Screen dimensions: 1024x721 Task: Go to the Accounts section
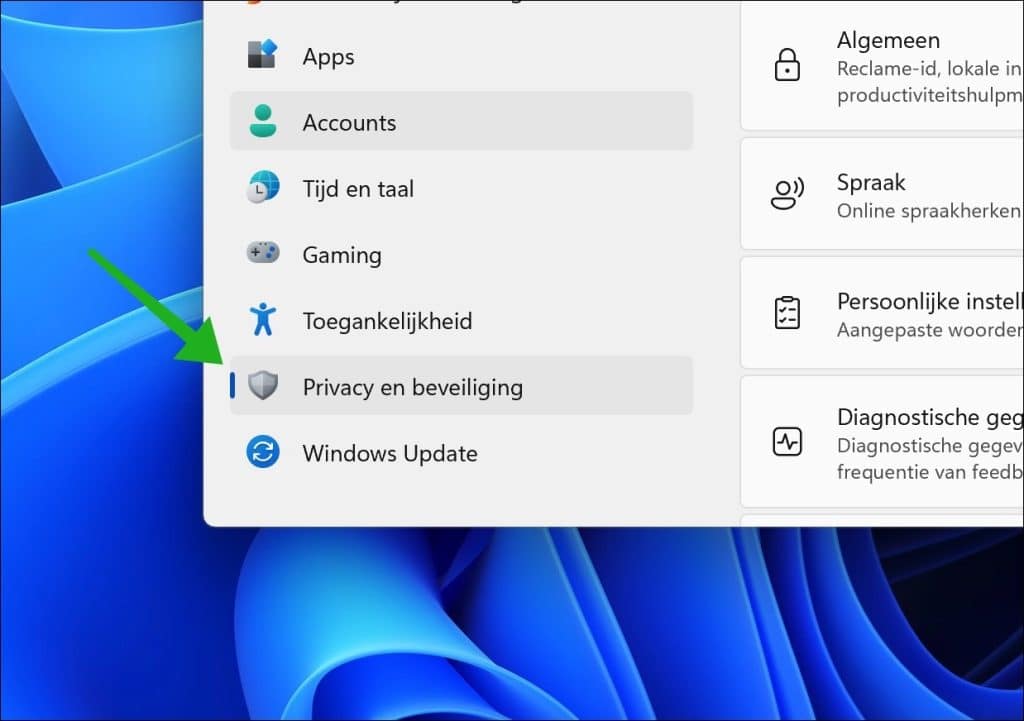tap(349, 123)
